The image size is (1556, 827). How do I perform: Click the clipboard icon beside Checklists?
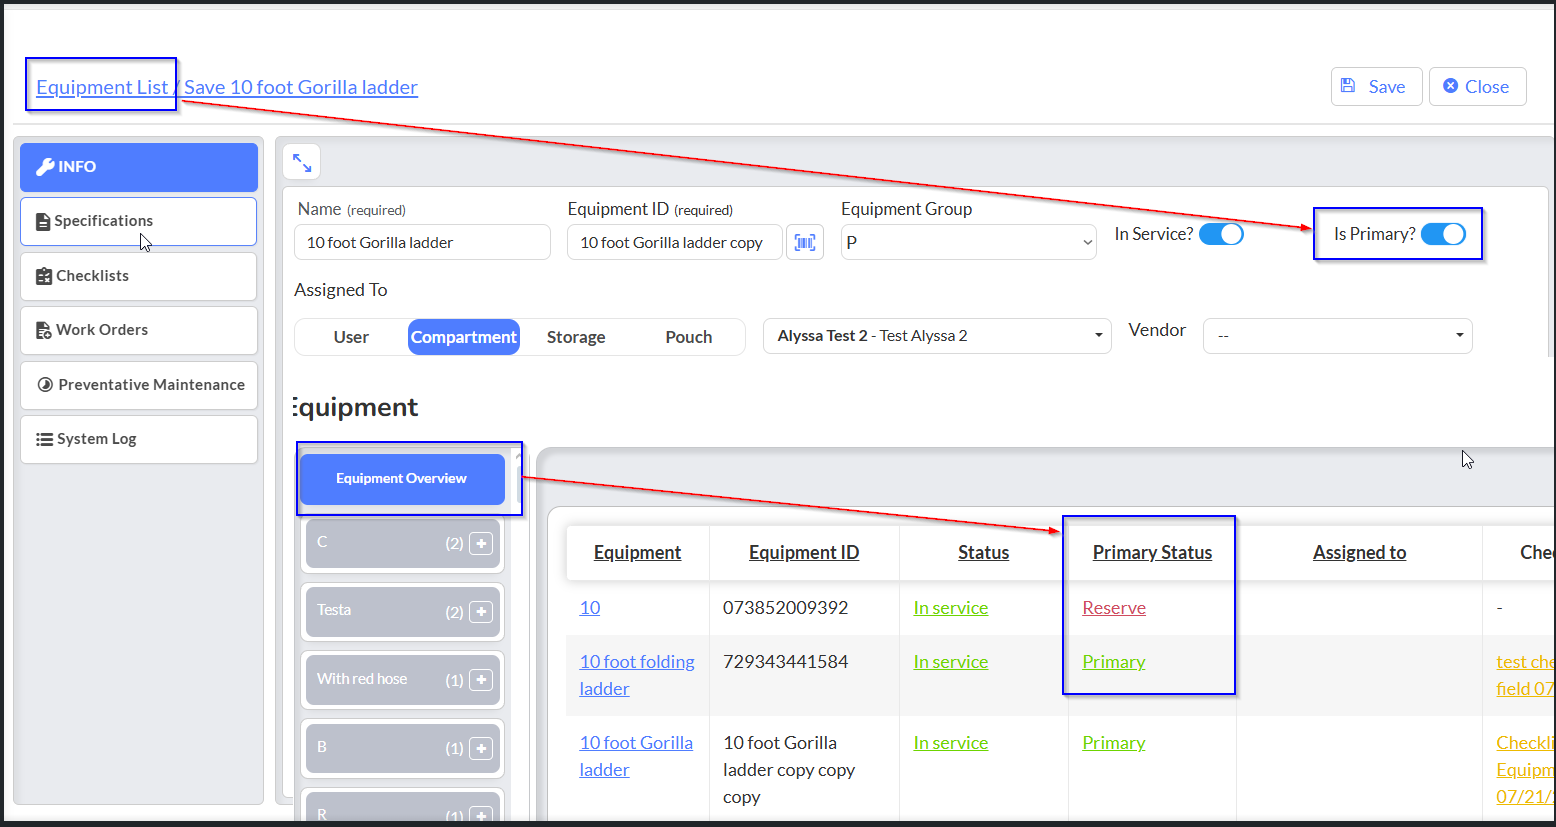[44, 276]
